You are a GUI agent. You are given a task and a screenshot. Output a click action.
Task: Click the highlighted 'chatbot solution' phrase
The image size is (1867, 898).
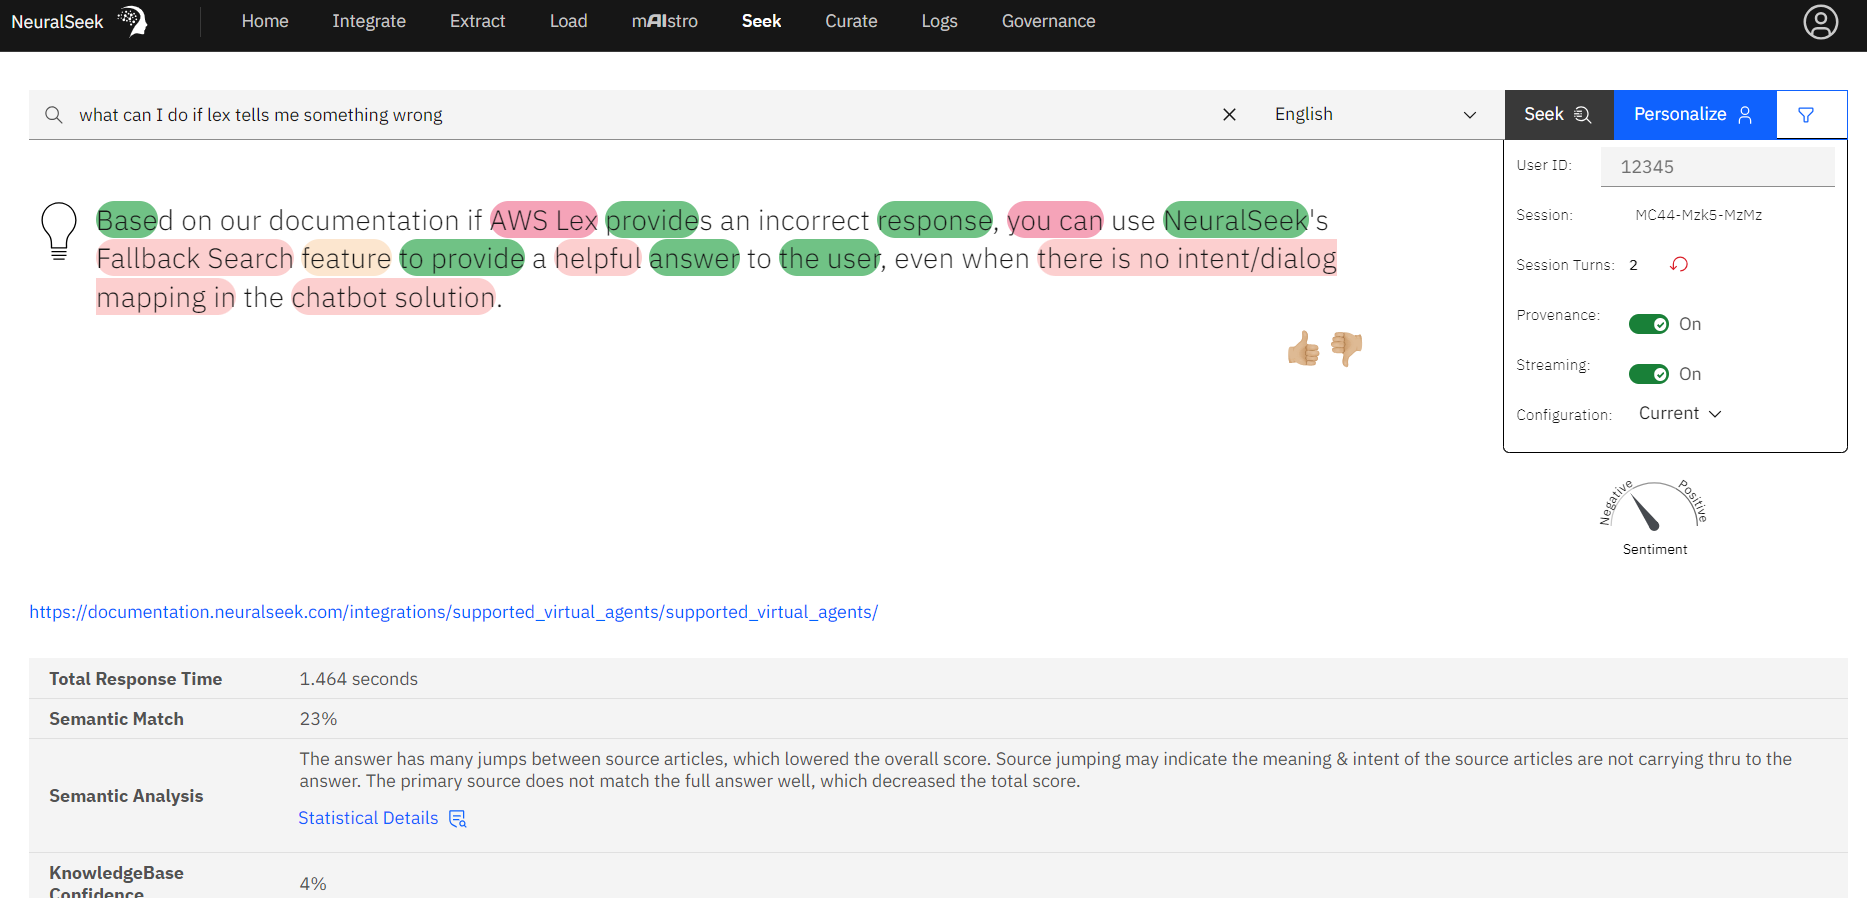(393, 298)
